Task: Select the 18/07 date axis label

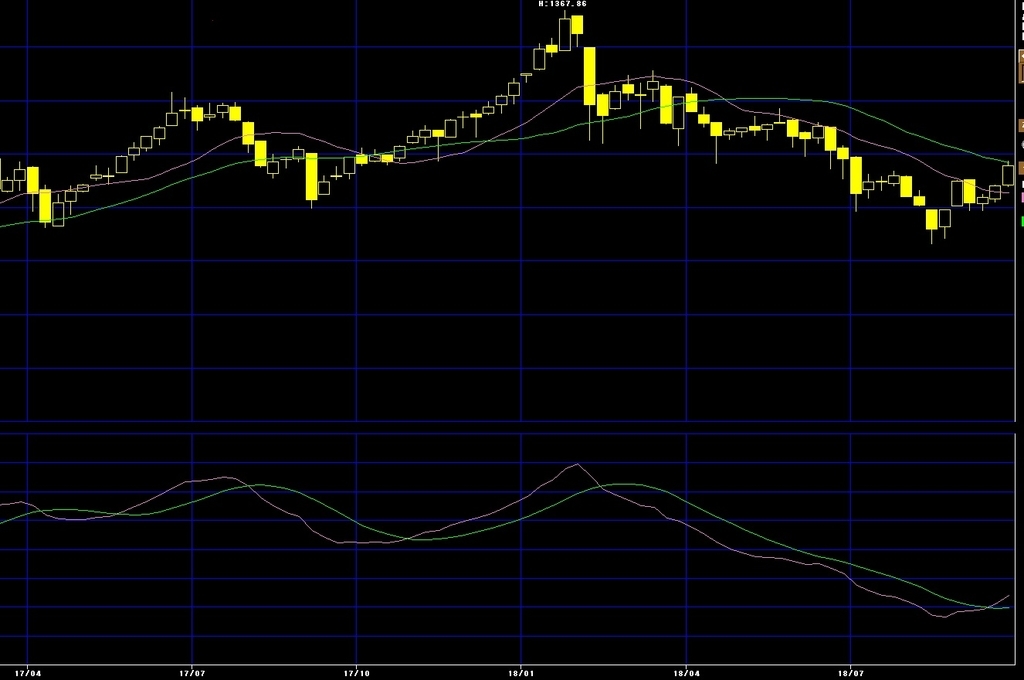Action: click(851, 673)
